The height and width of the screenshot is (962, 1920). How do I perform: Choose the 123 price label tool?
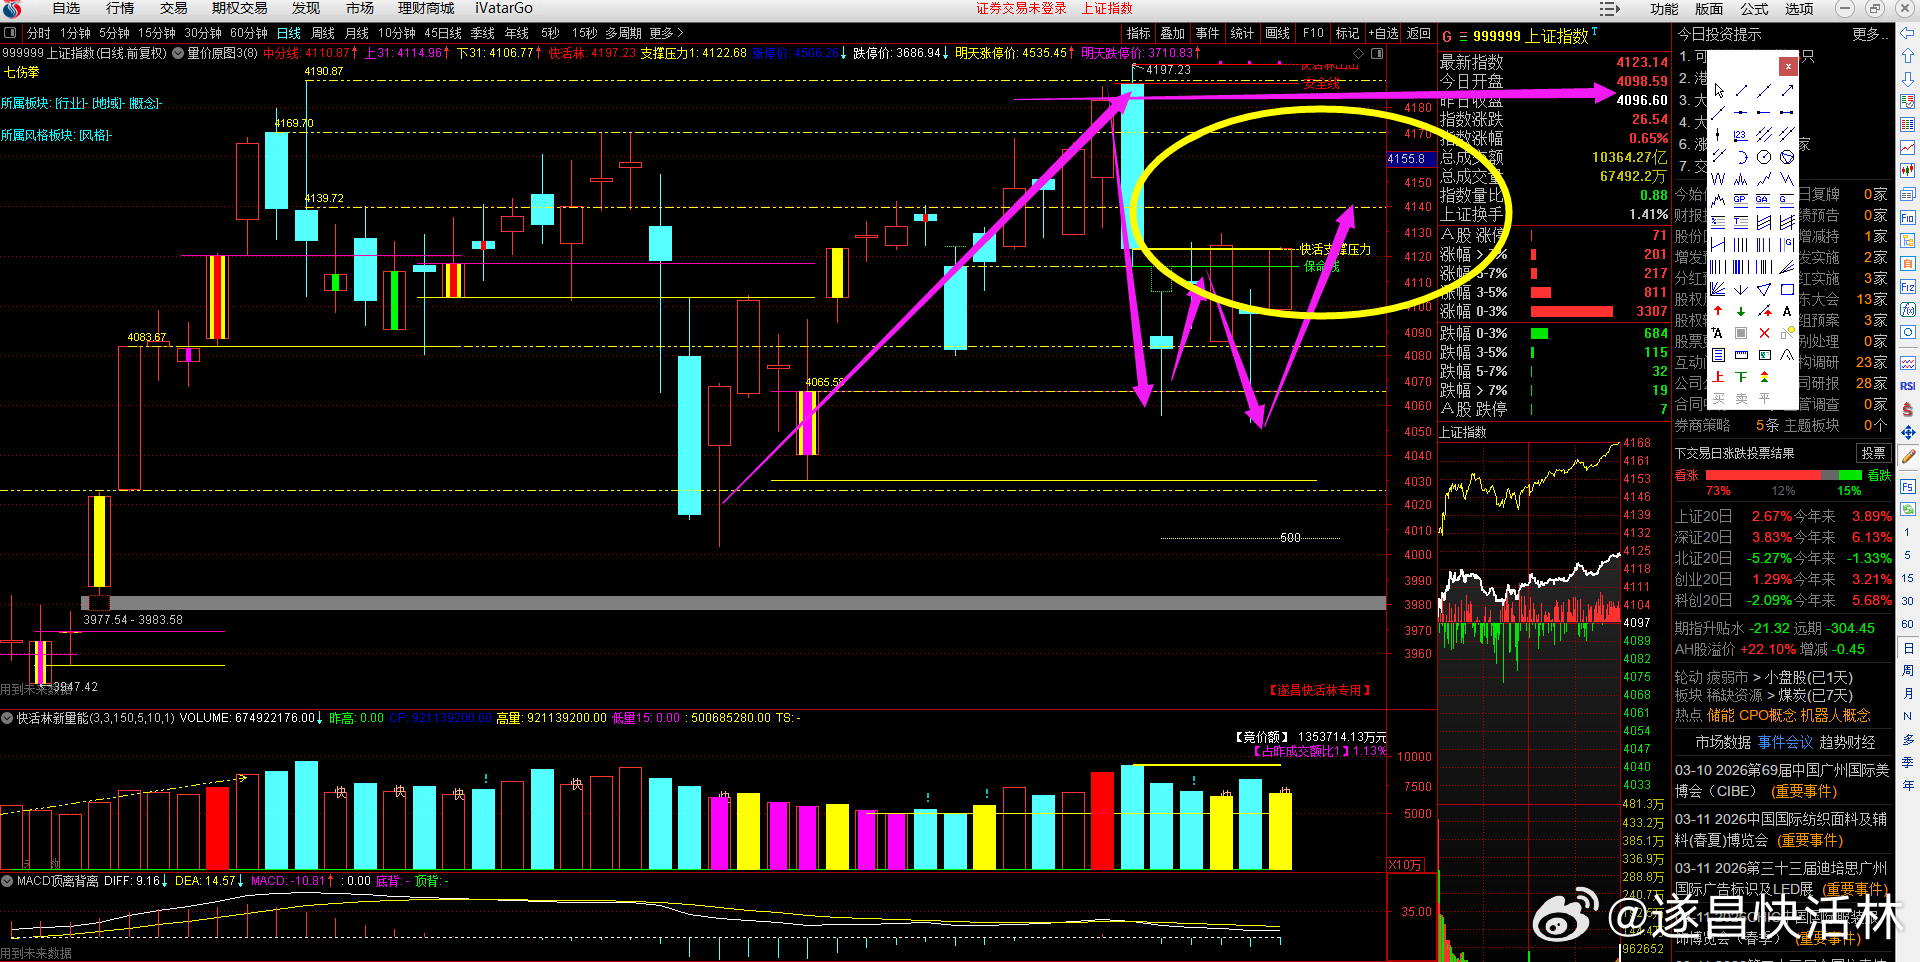coord(1741,135)
